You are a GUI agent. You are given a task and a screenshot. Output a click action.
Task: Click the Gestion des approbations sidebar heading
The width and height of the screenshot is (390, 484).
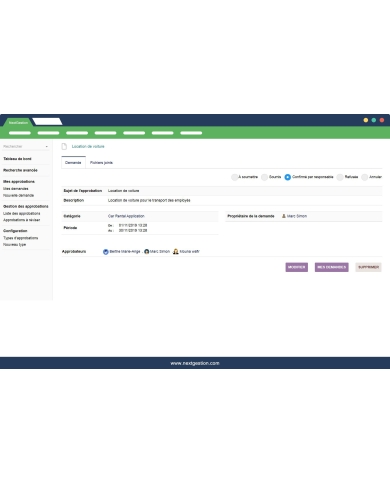pos(26,206)
